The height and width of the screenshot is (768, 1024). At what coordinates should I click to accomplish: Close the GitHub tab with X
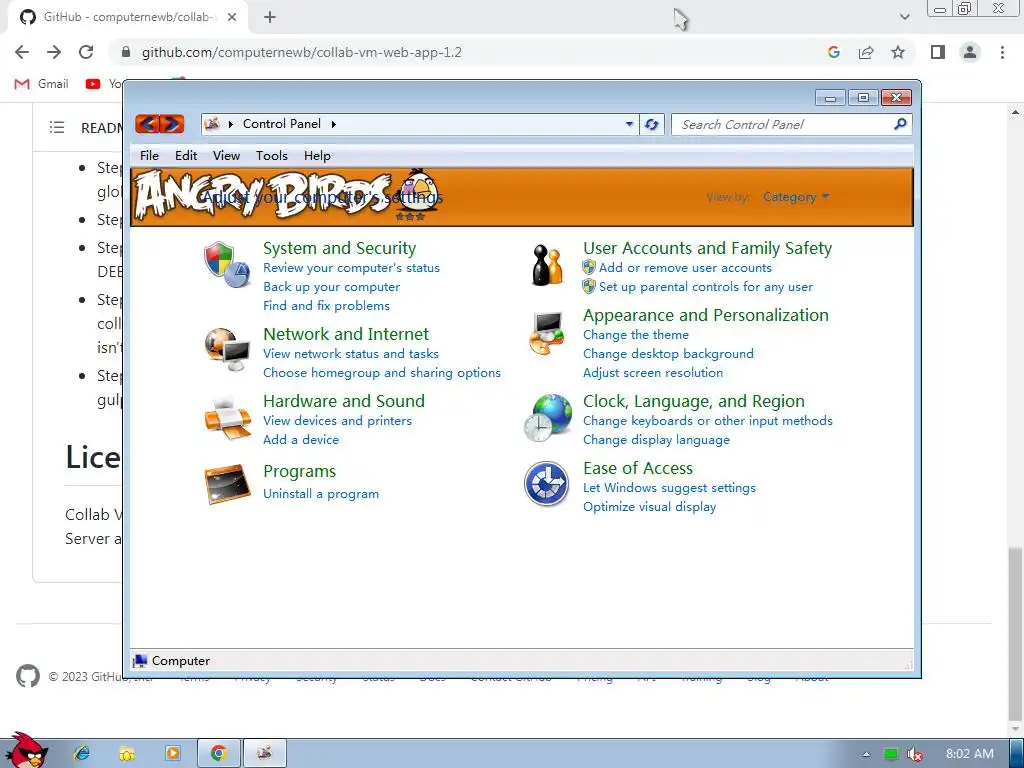pyautogui.click(x=232, y=17)
